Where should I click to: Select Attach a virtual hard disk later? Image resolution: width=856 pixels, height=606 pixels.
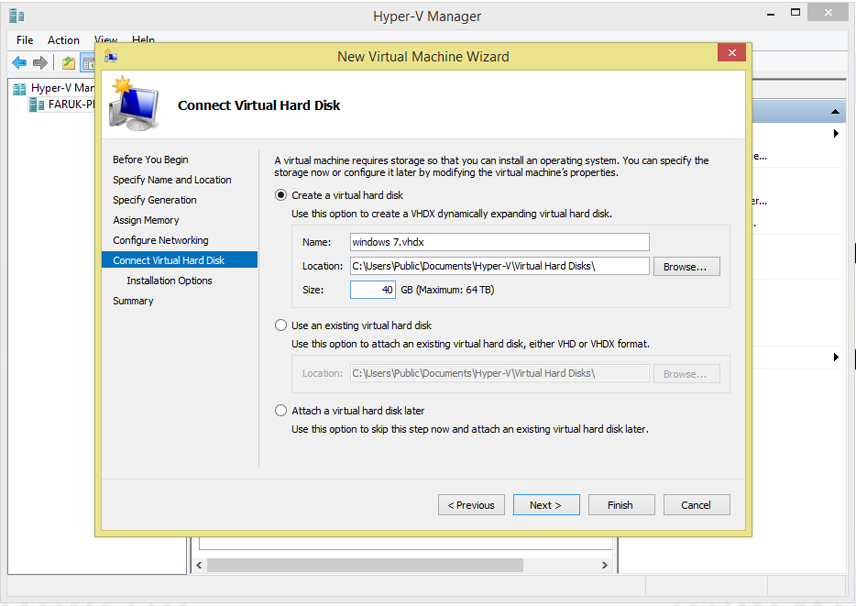coord(281,410)
